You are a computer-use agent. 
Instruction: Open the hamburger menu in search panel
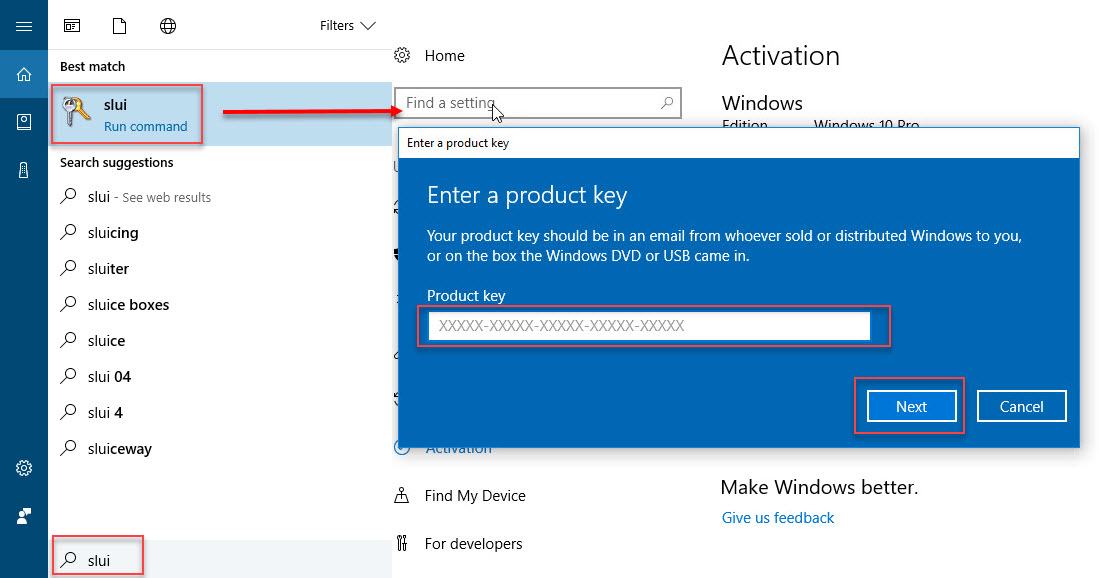[x=24, y=26]
